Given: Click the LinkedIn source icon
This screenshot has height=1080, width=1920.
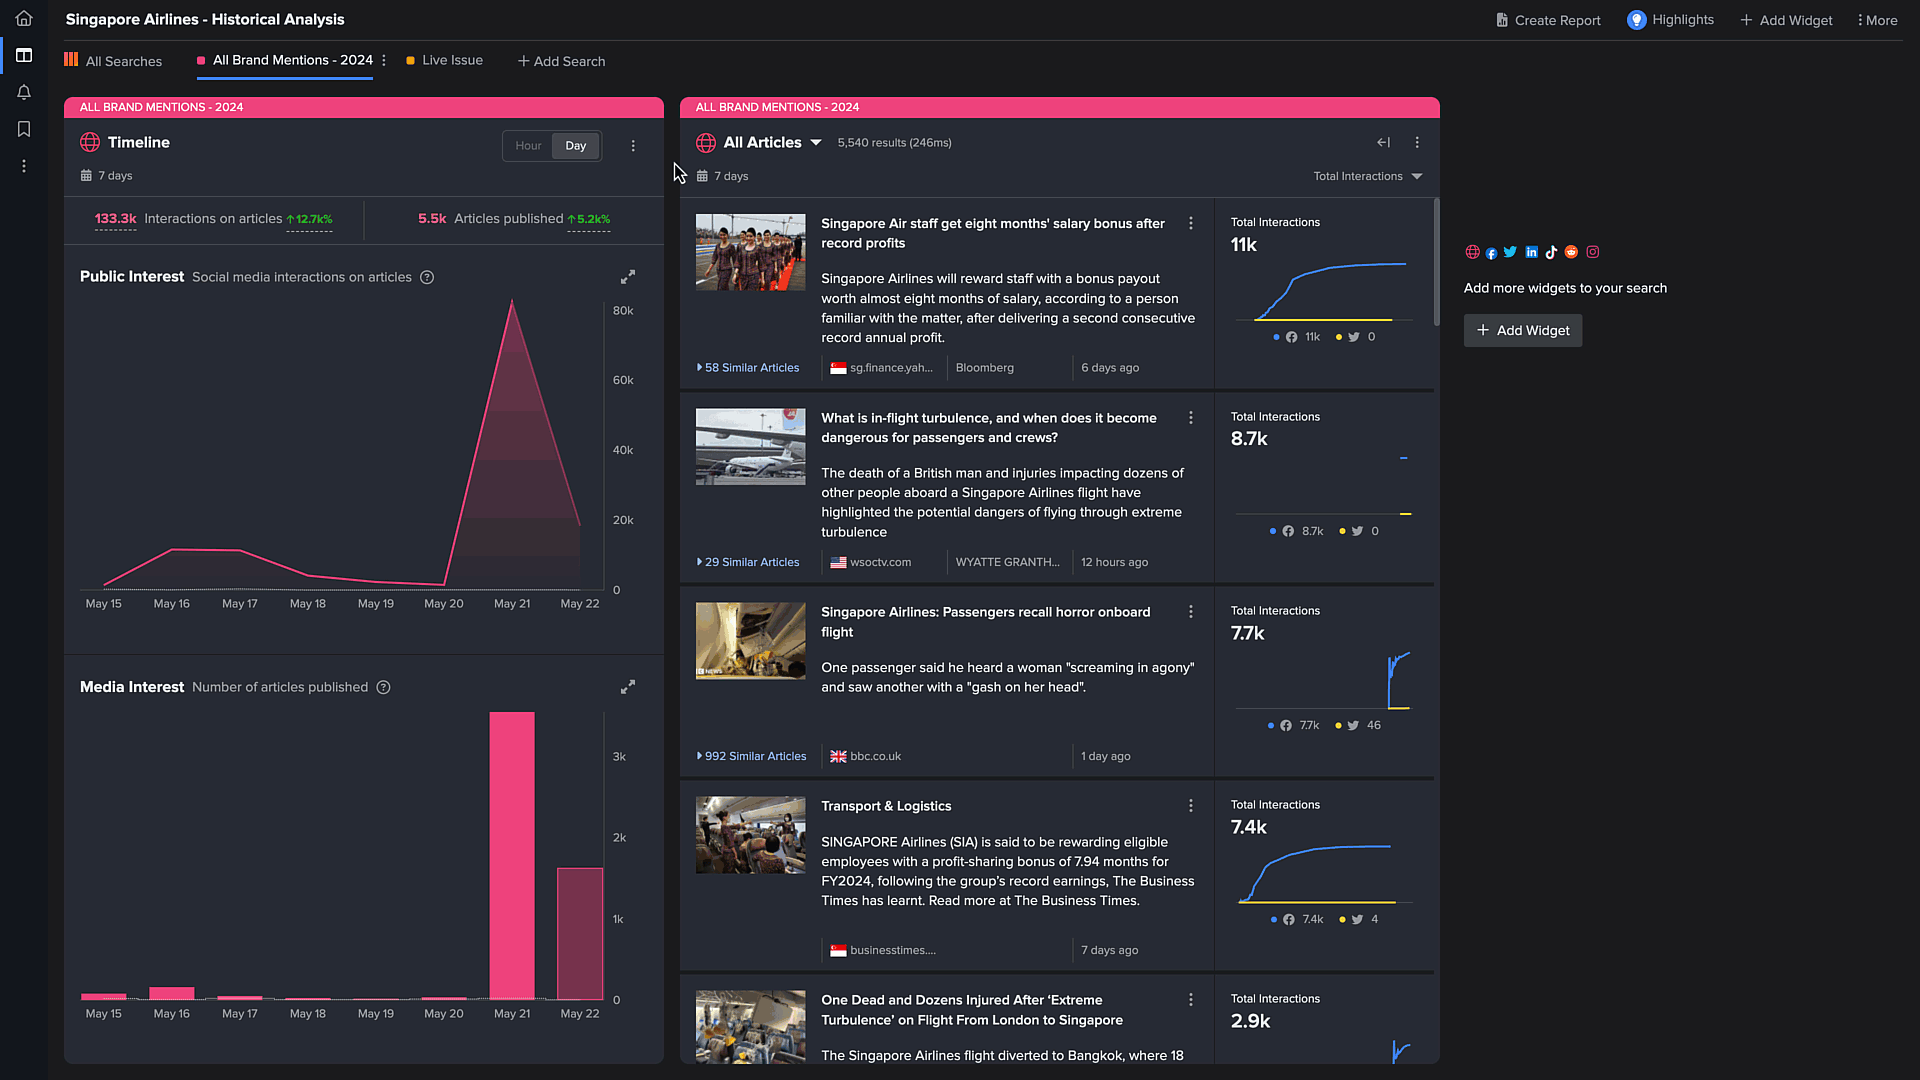Looking at the screenshot, I should [1531, 252].
